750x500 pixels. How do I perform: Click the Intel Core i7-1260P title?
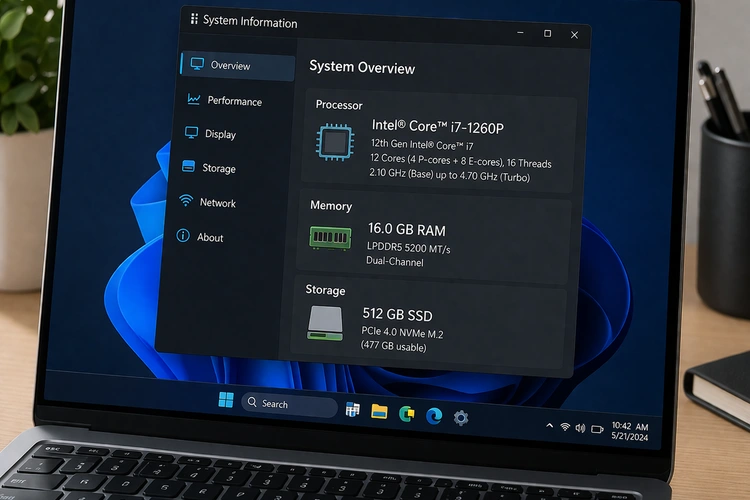(438, 127)
